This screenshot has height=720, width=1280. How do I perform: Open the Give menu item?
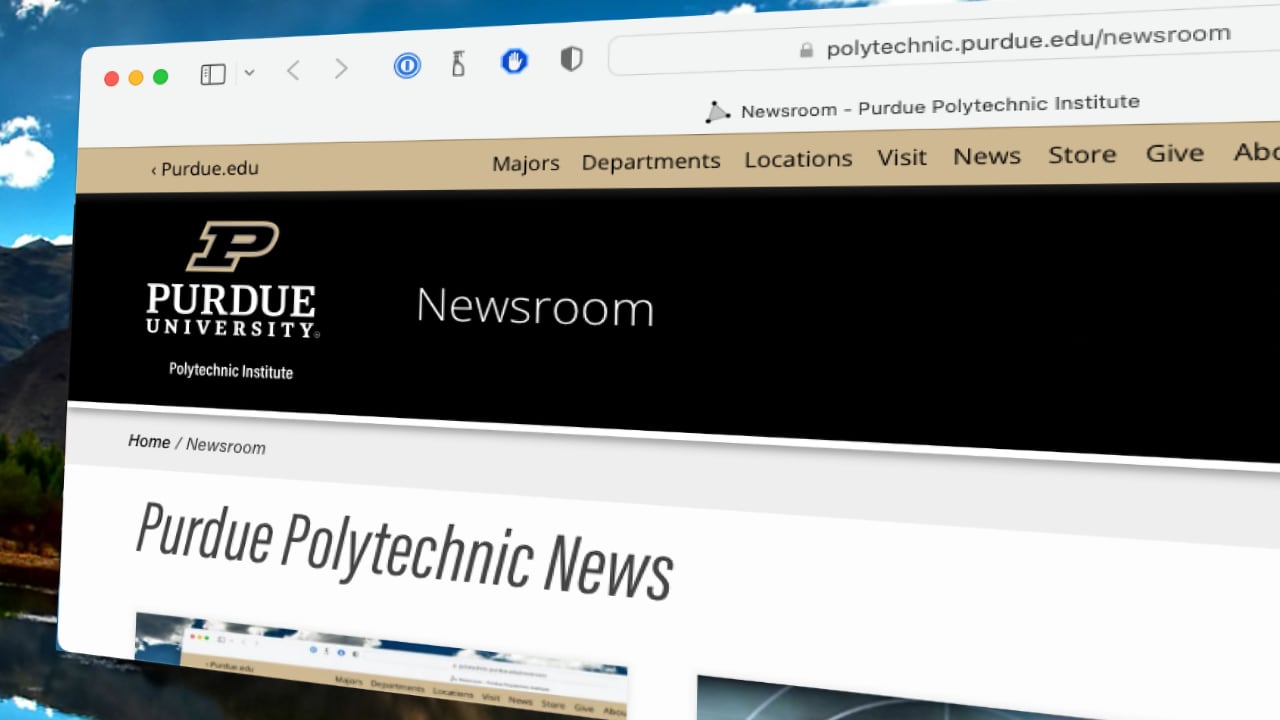1175,153
